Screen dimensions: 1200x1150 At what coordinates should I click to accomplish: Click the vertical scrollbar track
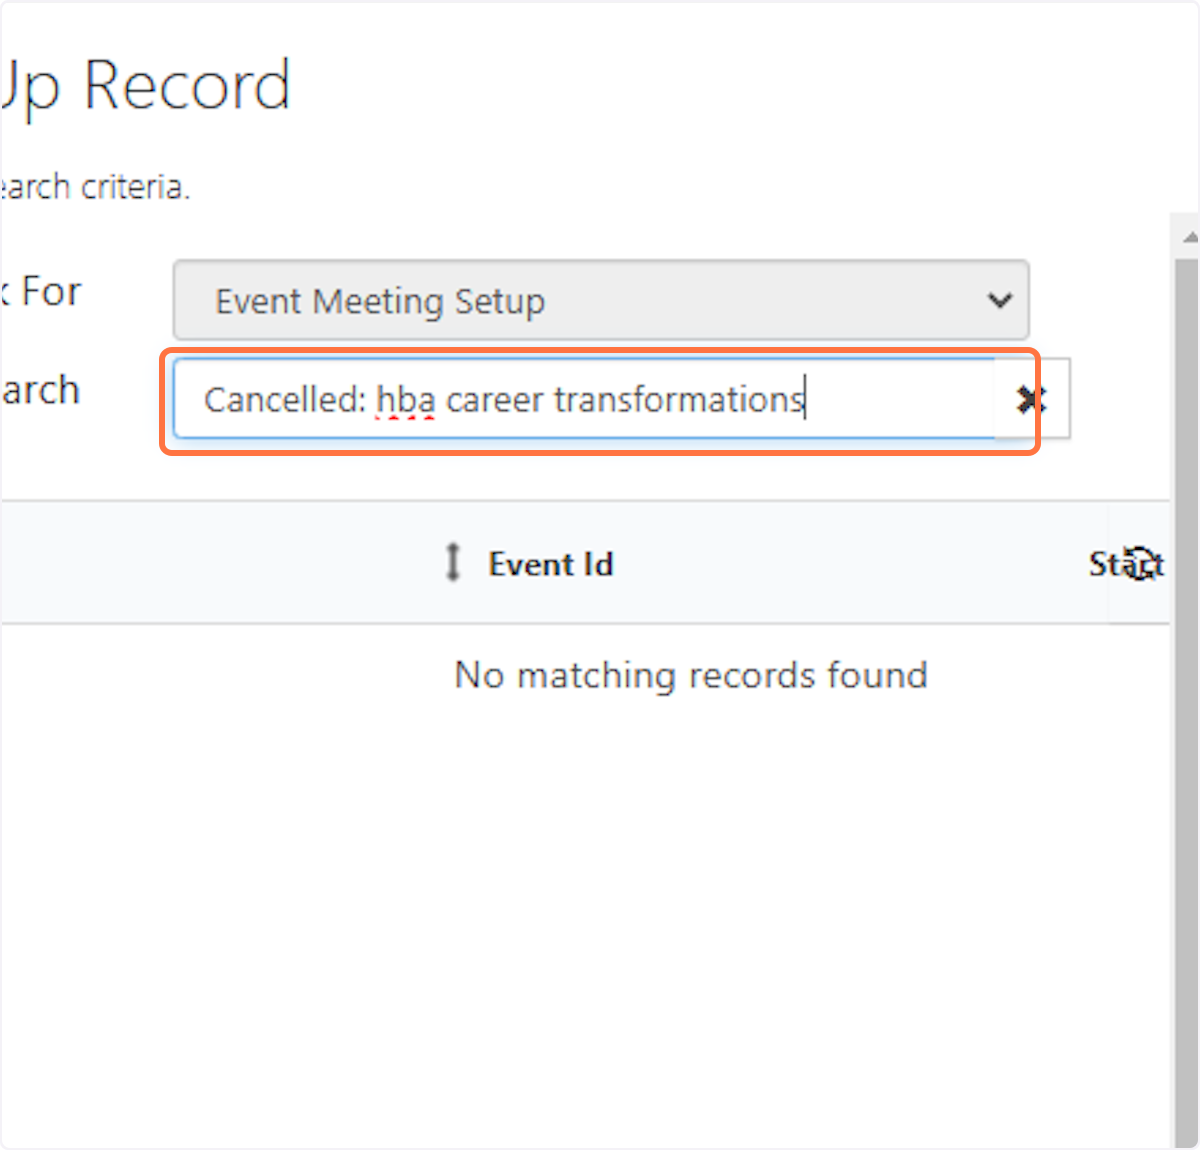click(x=1186, y=700)
